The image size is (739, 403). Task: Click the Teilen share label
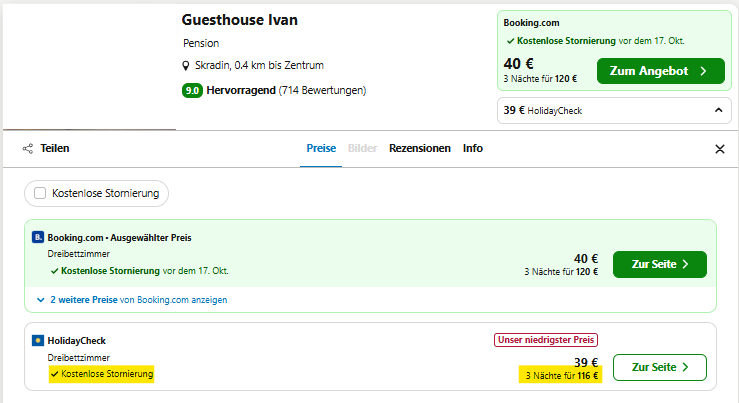point(55,148)
